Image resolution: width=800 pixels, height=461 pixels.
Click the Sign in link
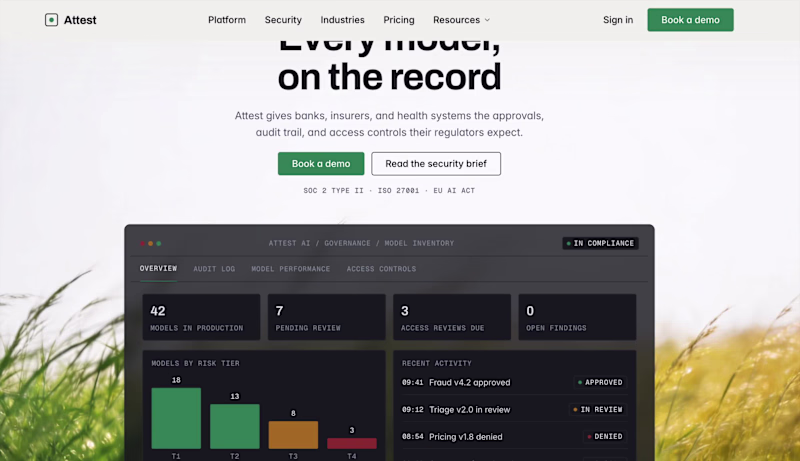(x=618, y=20)
